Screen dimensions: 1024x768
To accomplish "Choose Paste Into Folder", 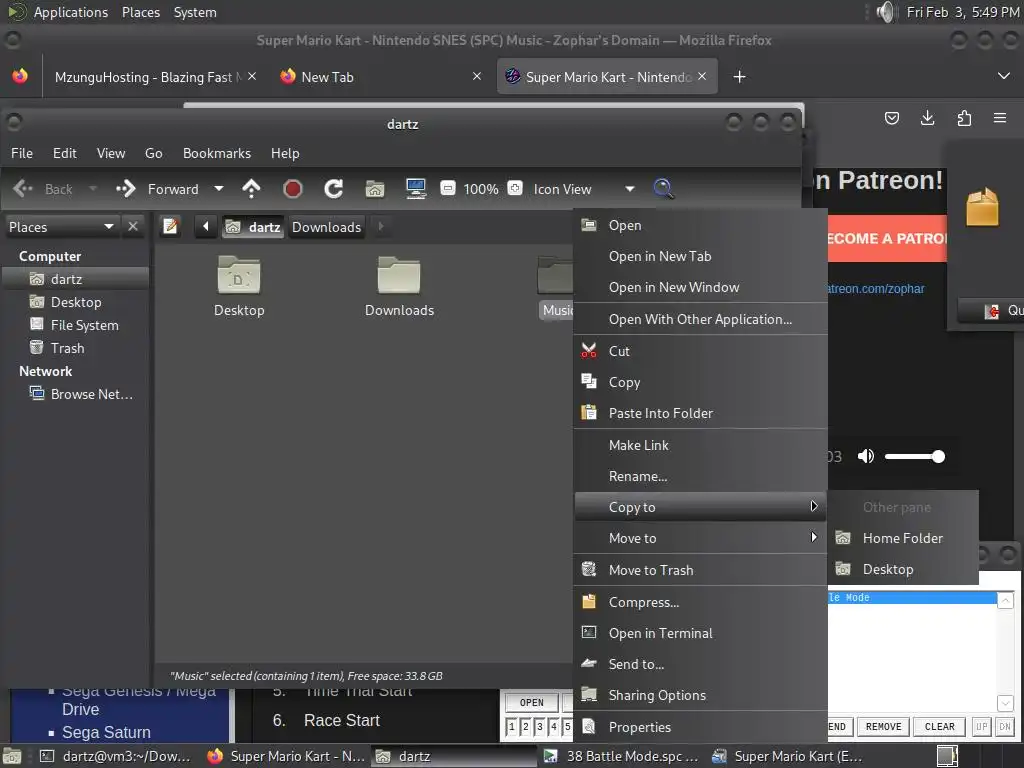I will 700,413.
